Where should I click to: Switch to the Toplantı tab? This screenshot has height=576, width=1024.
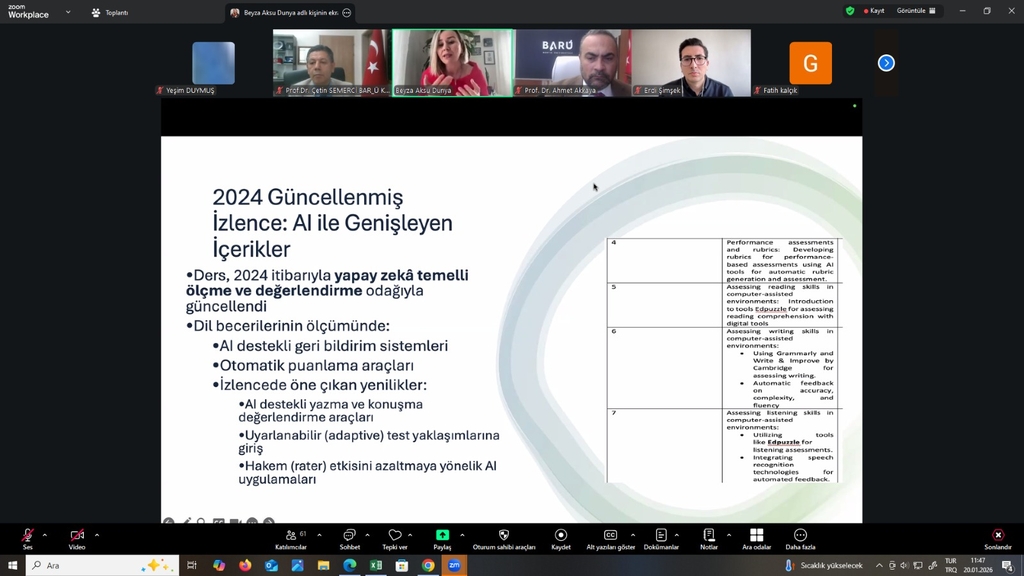(110, 12)
